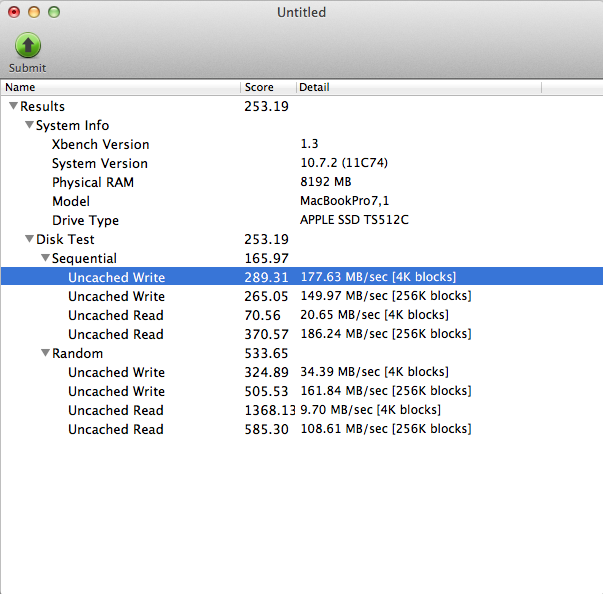
Task: Select Uncached Read row scoring 585.30
Action: (x=302, y=429)
